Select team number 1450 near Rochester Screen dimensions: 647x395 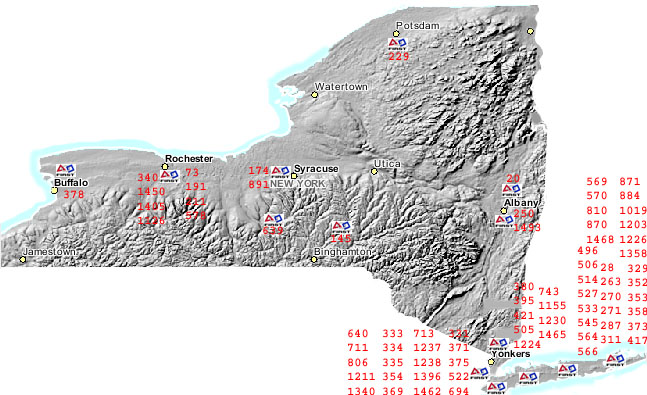point(151,192)
